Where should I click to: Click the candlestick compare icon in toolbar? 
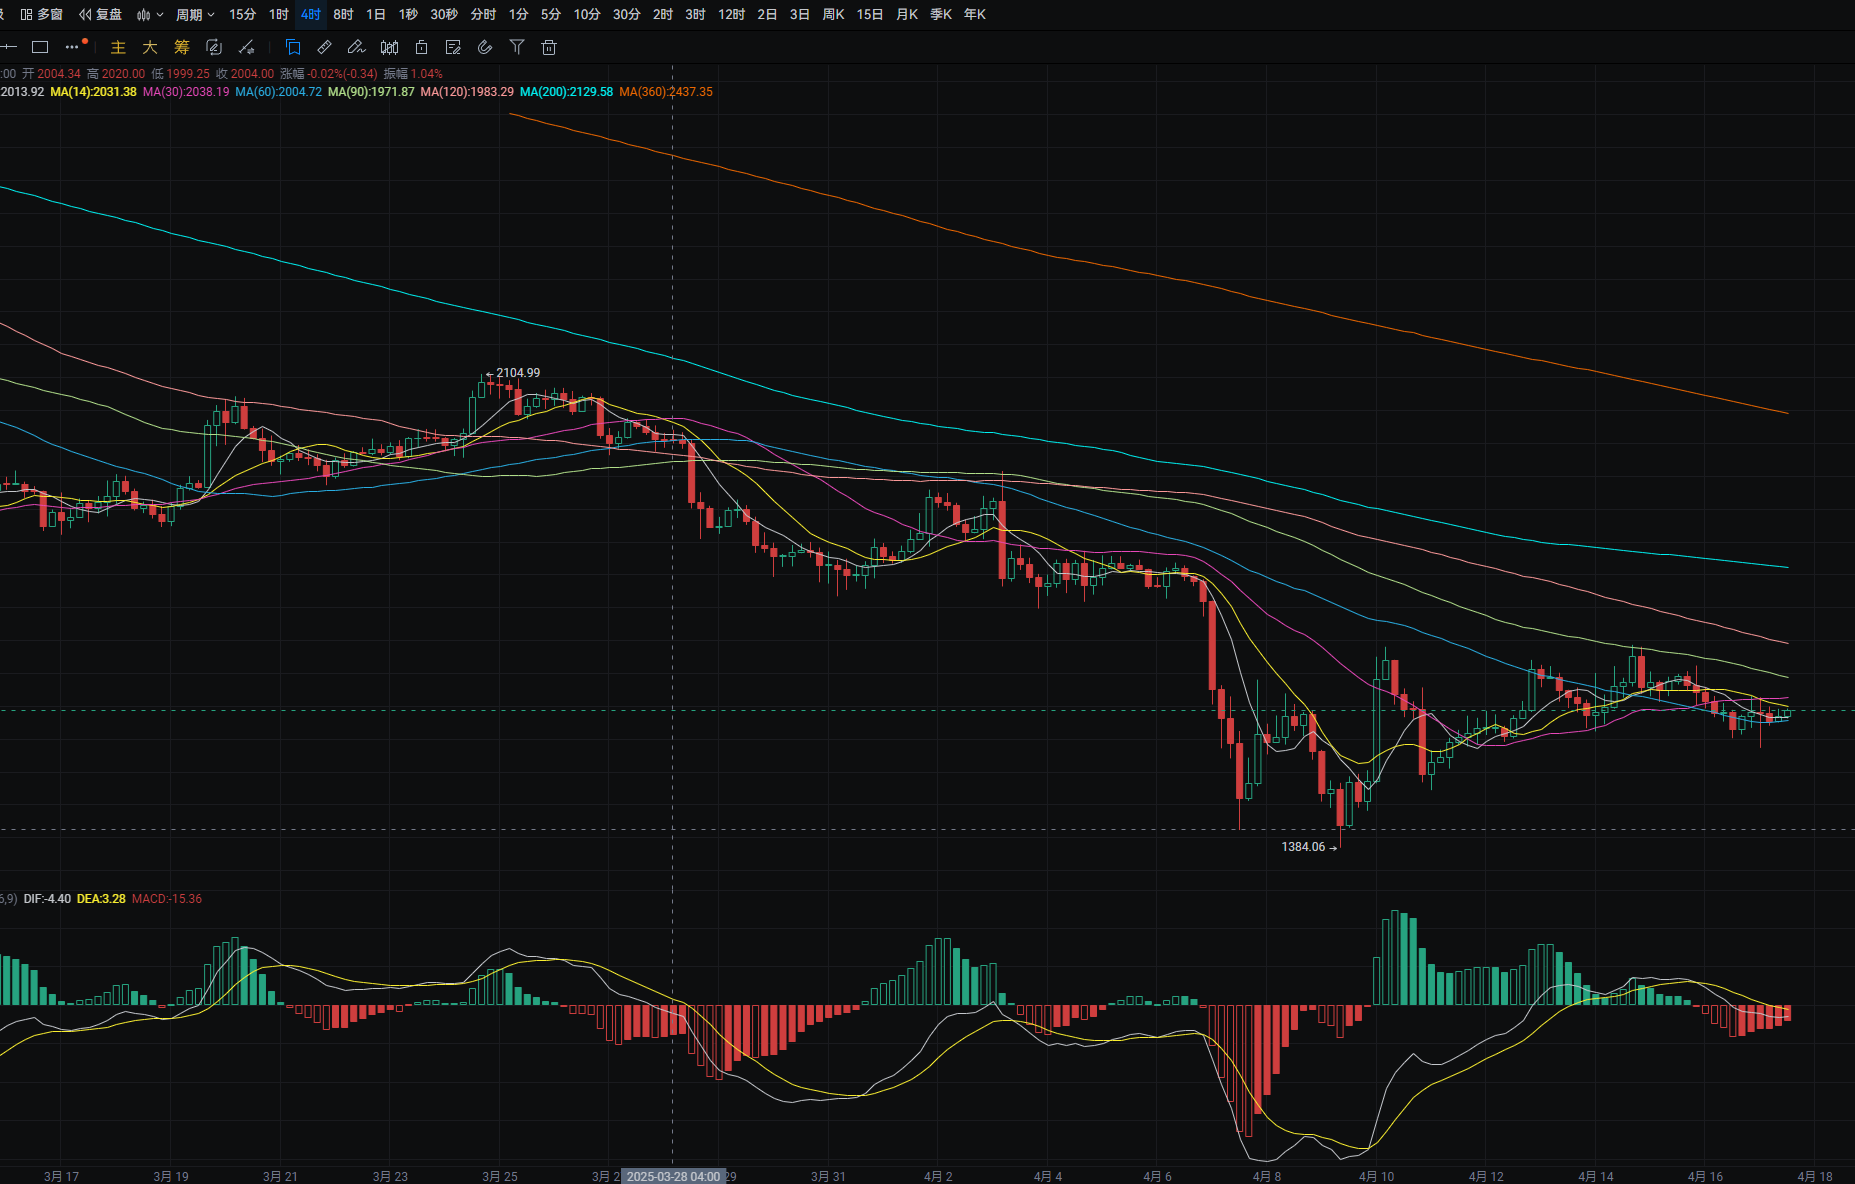389,47
